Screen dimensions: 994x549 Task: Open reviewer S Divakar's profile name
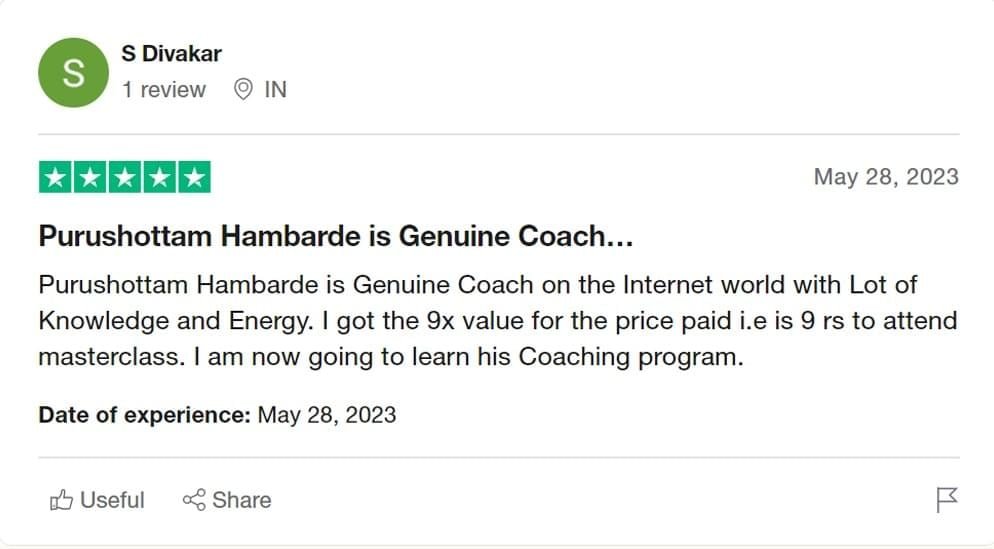pos(171,54)
